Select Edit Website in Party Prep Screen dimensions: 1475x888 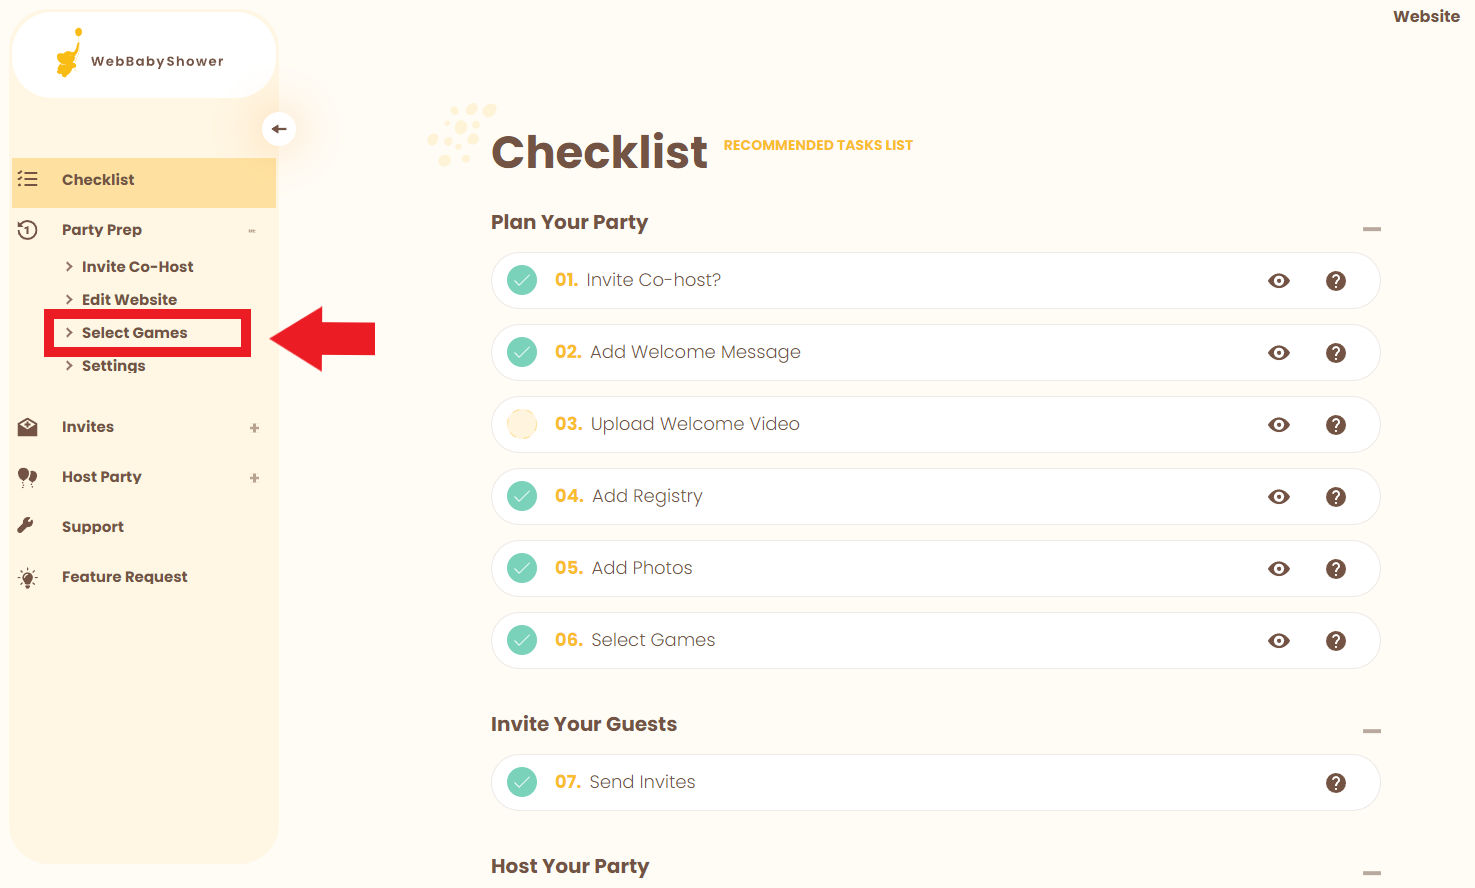pyautogui.click(x=129, y=300)
